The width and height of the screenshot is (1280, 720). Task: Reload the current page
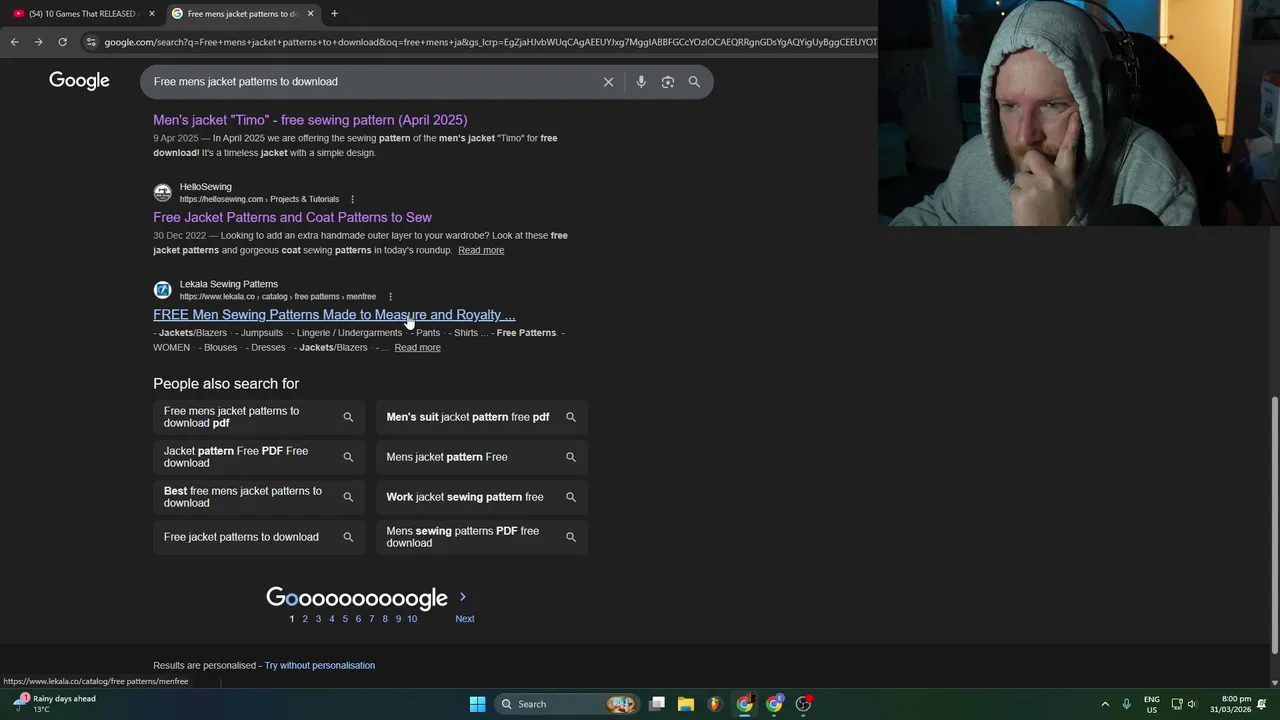point(62,42)
